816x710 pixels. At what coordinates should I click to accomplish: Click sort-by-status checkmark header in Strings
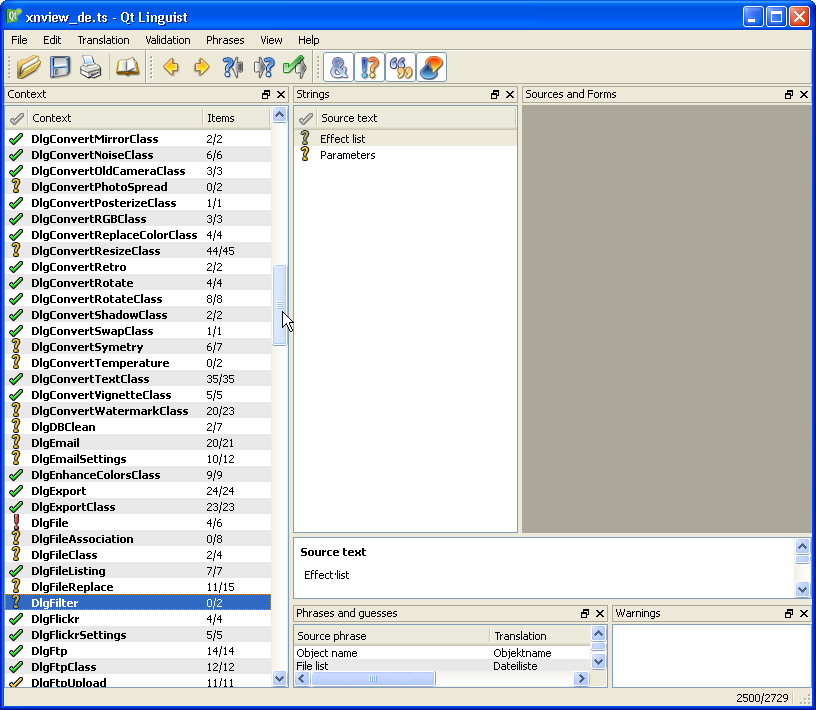[x=305, y=118]
